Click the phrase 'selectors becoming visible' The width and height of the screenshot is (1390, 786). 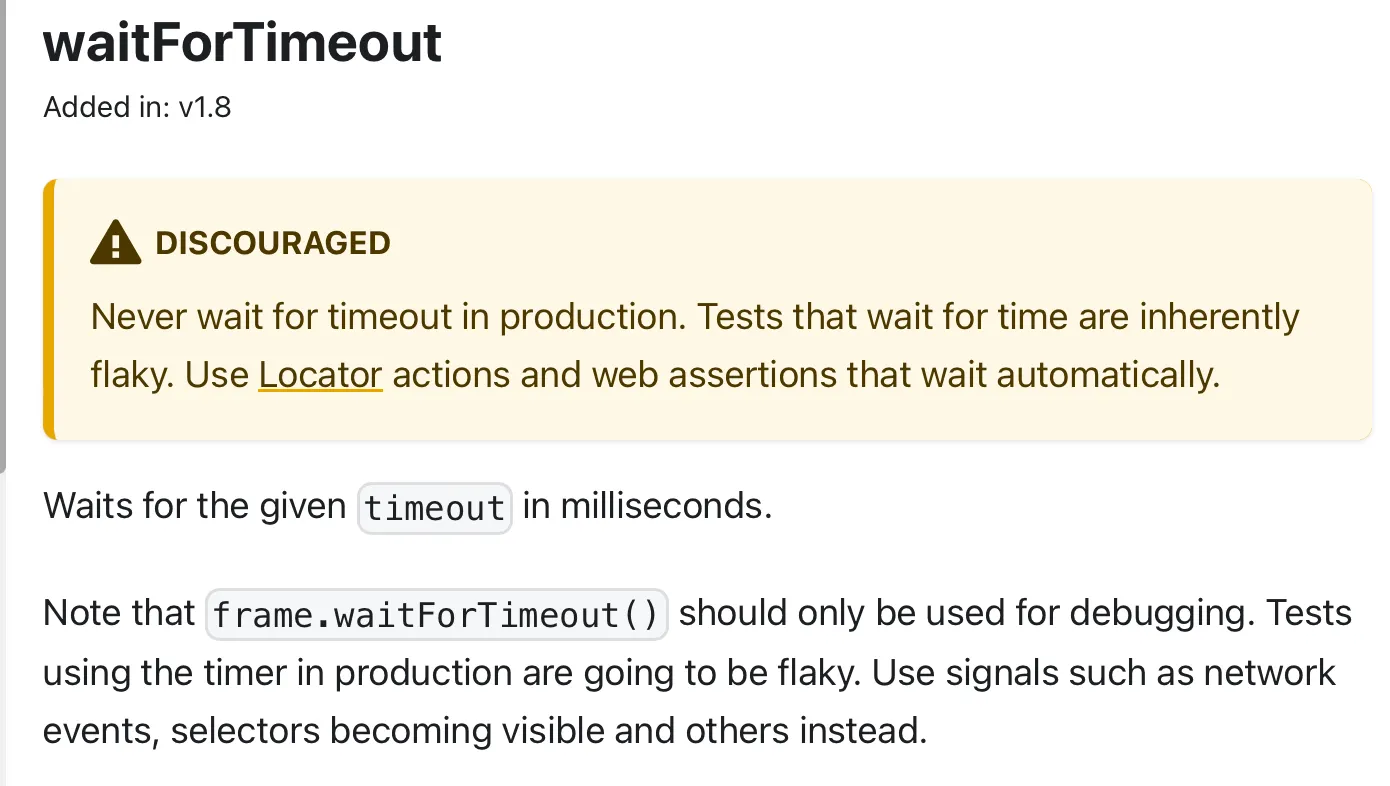(x=387, y=731)
